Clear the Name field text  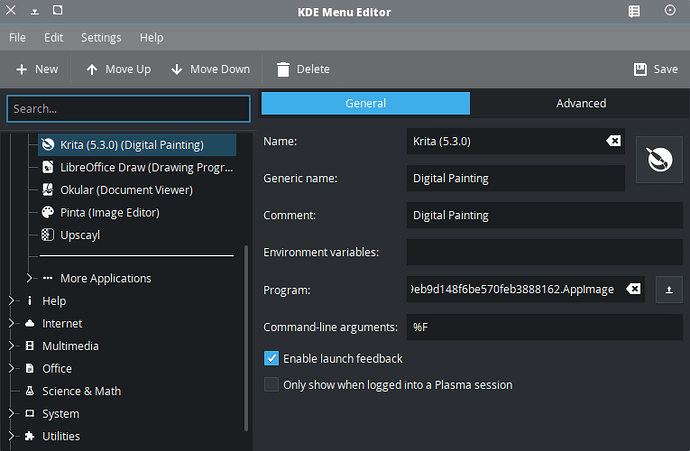click(x=613, y=141)
